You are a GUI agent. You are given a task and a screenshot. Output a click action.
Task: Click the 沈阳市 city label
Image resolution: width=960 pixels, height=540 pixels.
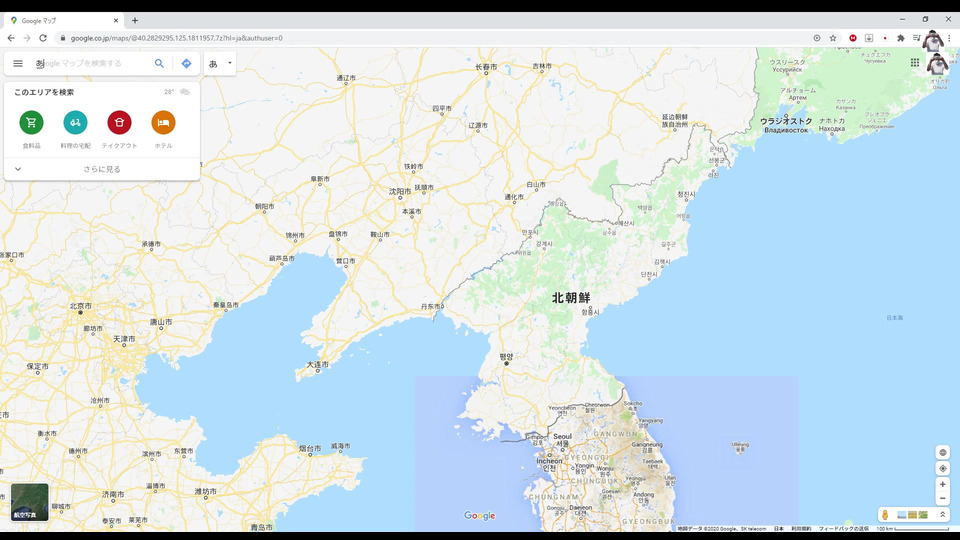click(400, 192)
